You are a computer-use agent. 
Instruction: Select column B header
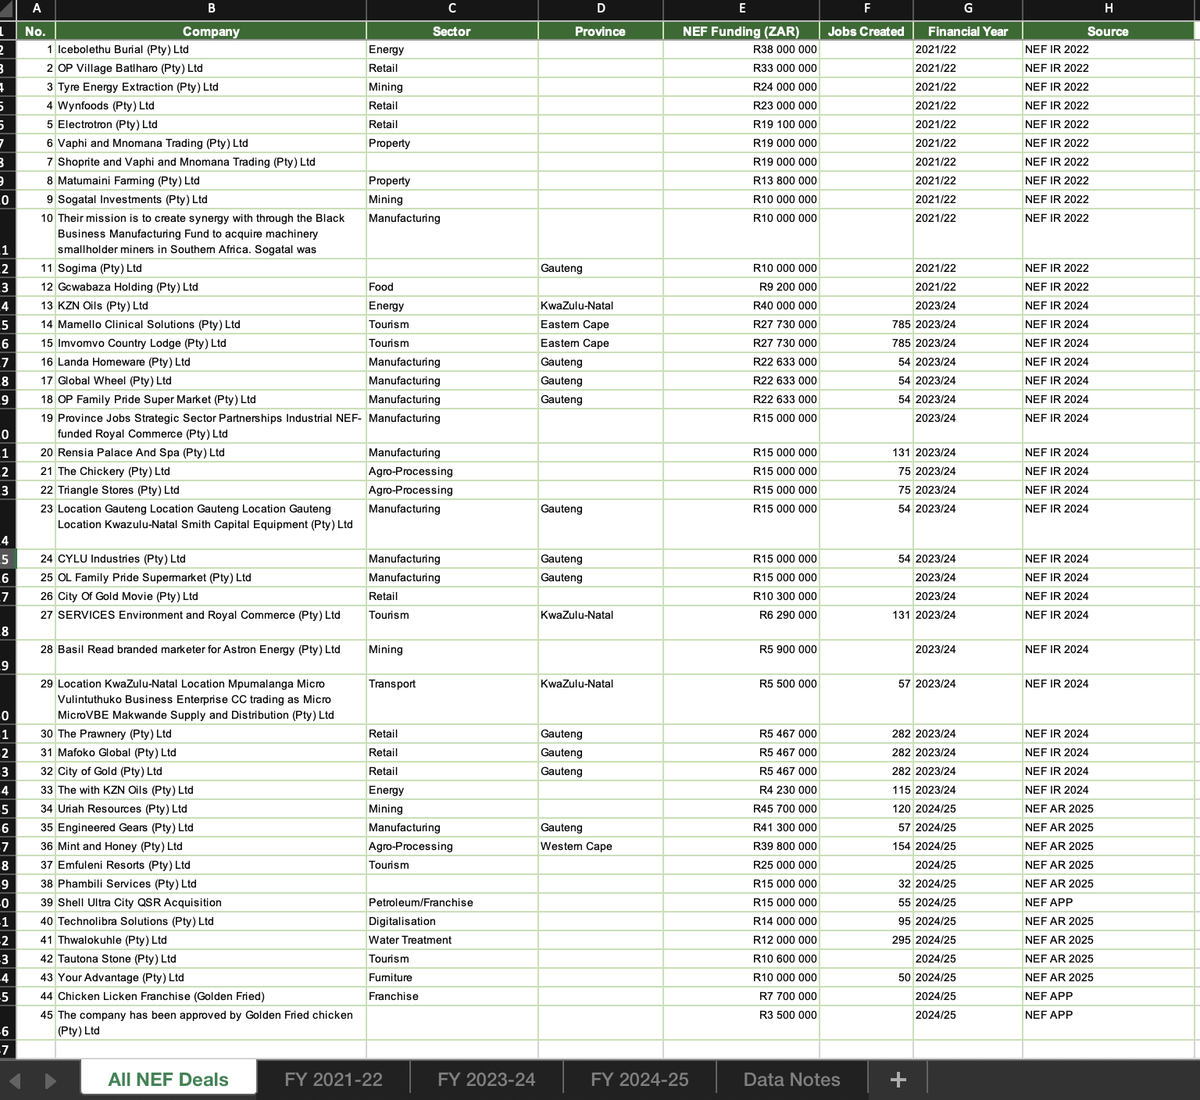(x=211, y=9)
